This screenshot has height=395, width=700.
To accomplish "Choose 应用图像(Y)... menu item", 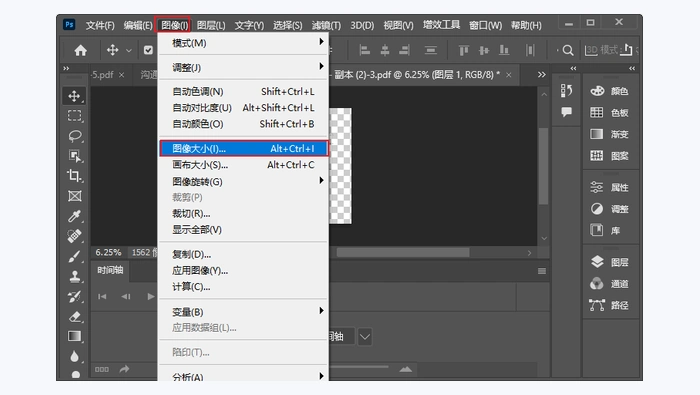I will point(243,270).
